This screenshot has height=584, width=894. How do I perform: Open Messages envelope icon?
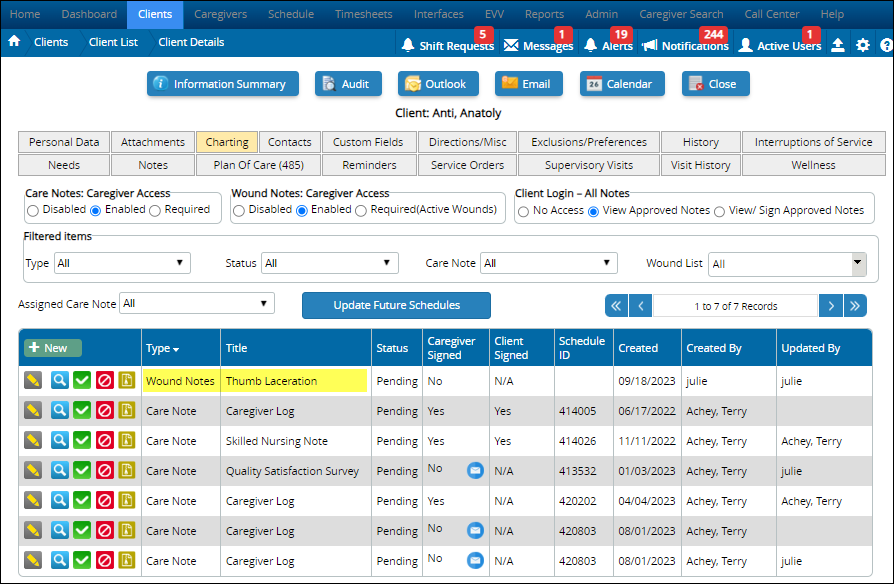click(511, 45)
